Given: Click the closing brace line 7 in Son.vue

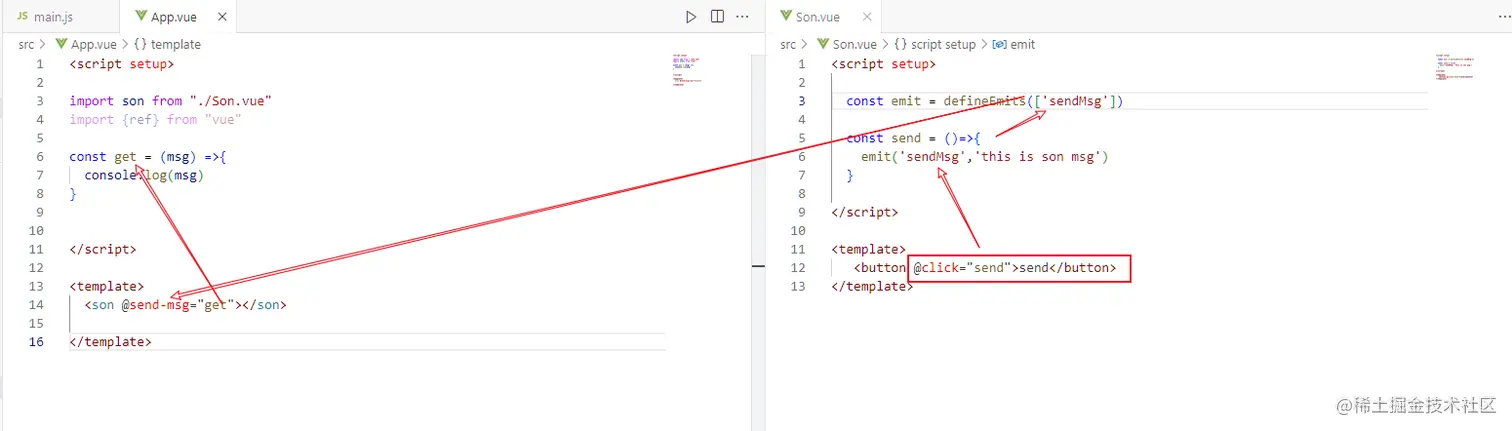Looking at the screenshot, I should (850, 175).
